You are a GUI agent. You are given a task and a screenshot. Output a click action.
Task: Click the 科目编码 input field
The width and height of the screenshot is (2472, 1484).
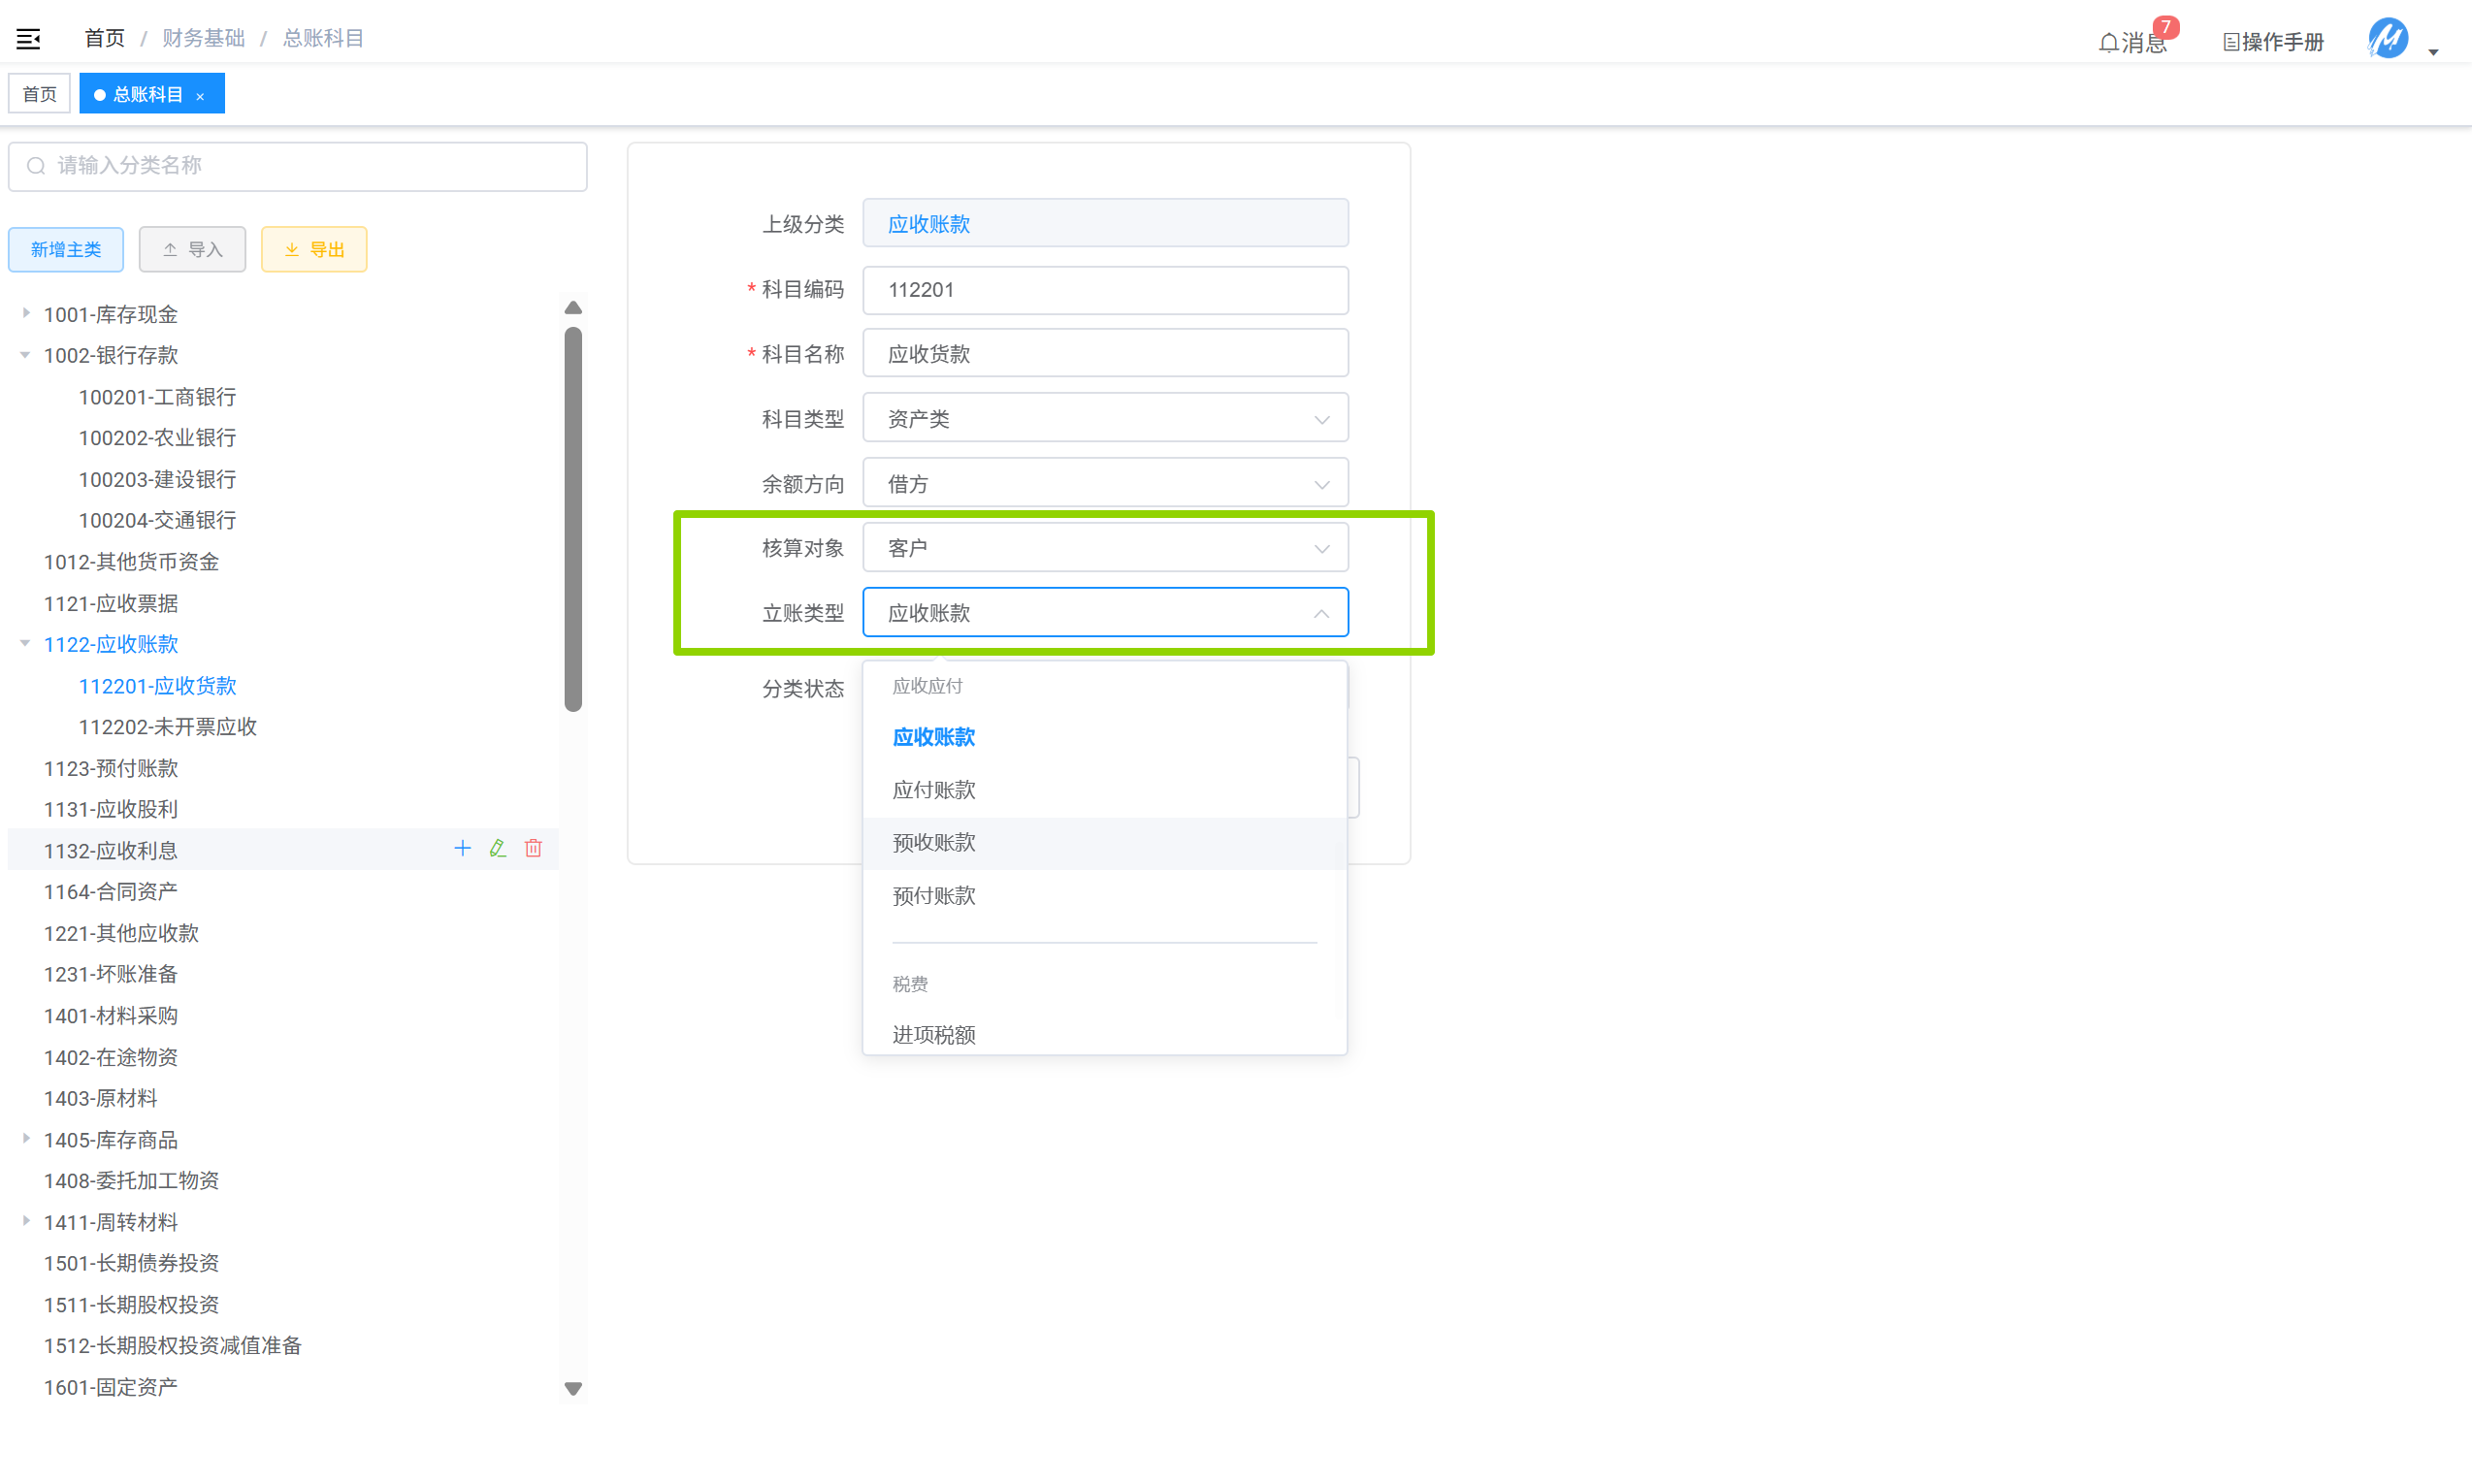point(1105,290)
